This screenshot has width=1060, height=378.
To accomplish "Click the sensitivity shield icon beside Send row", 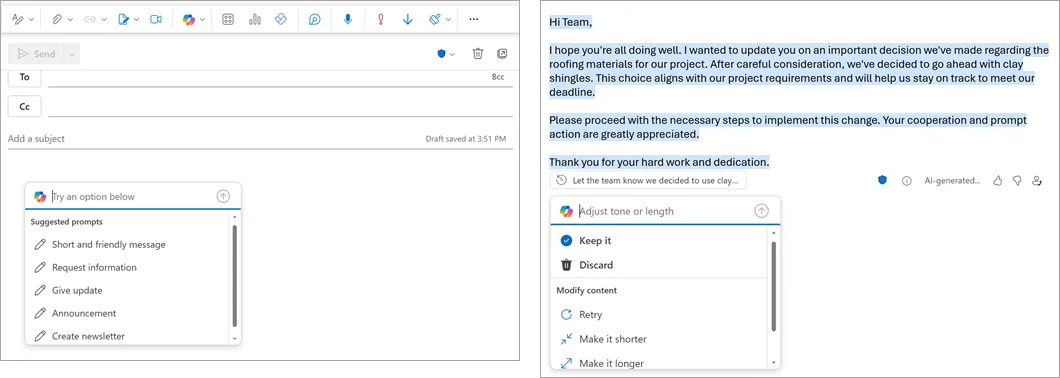I will (441, 53).
